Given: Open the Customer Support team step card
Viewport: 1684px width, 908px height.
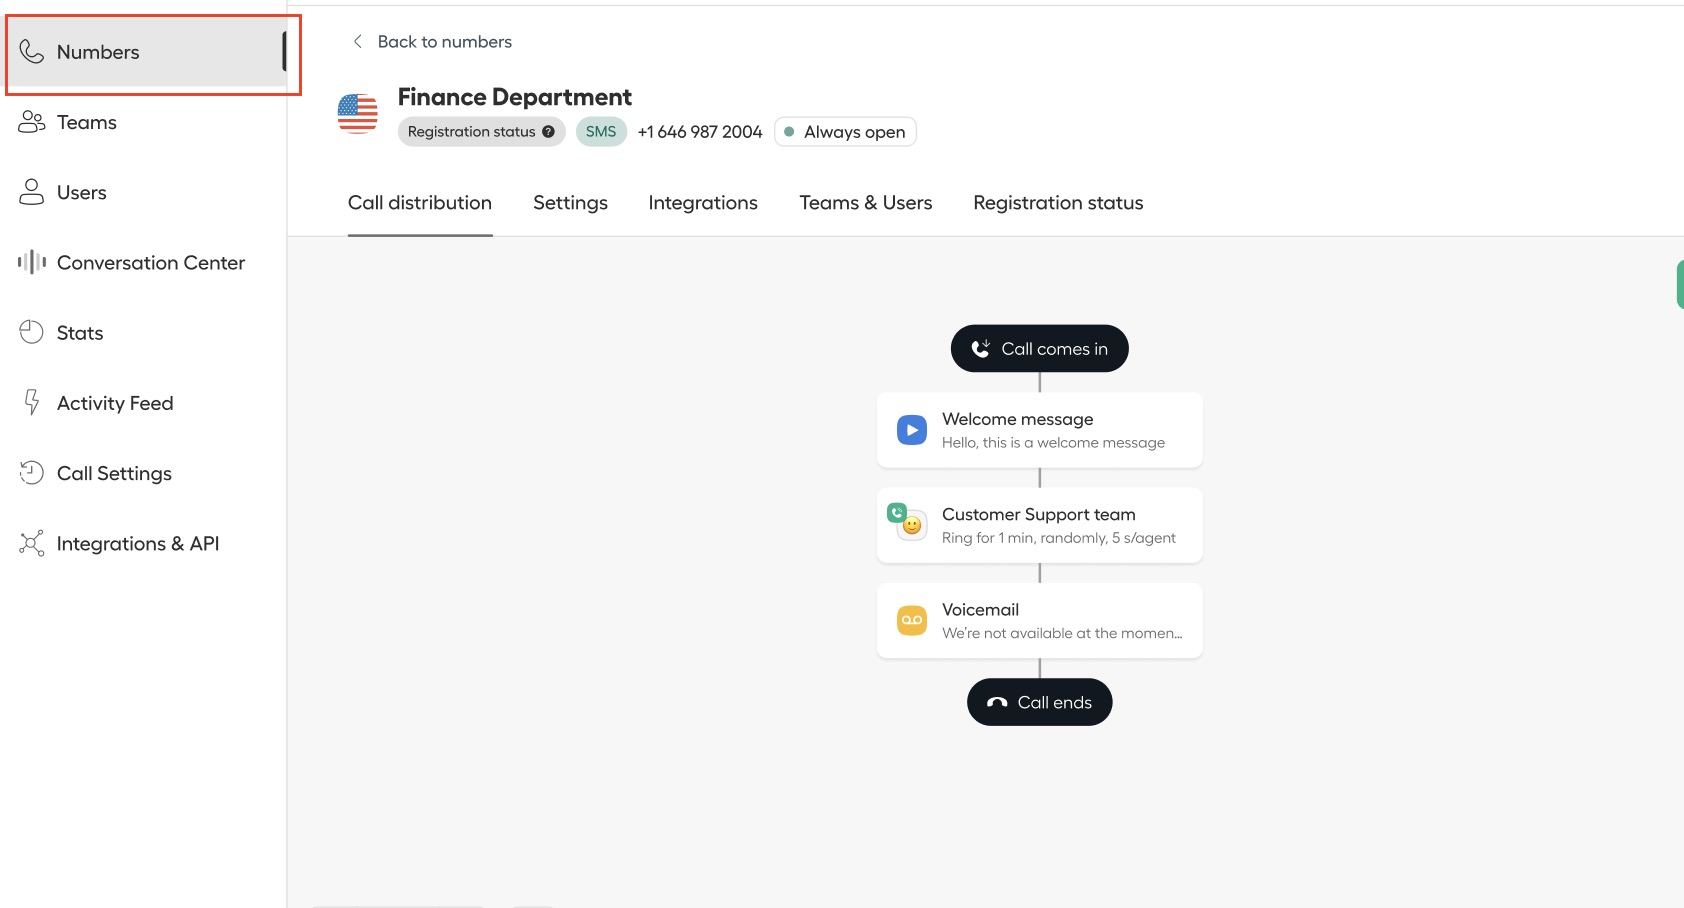Looking at the screenshot, I should point(1040,525).
